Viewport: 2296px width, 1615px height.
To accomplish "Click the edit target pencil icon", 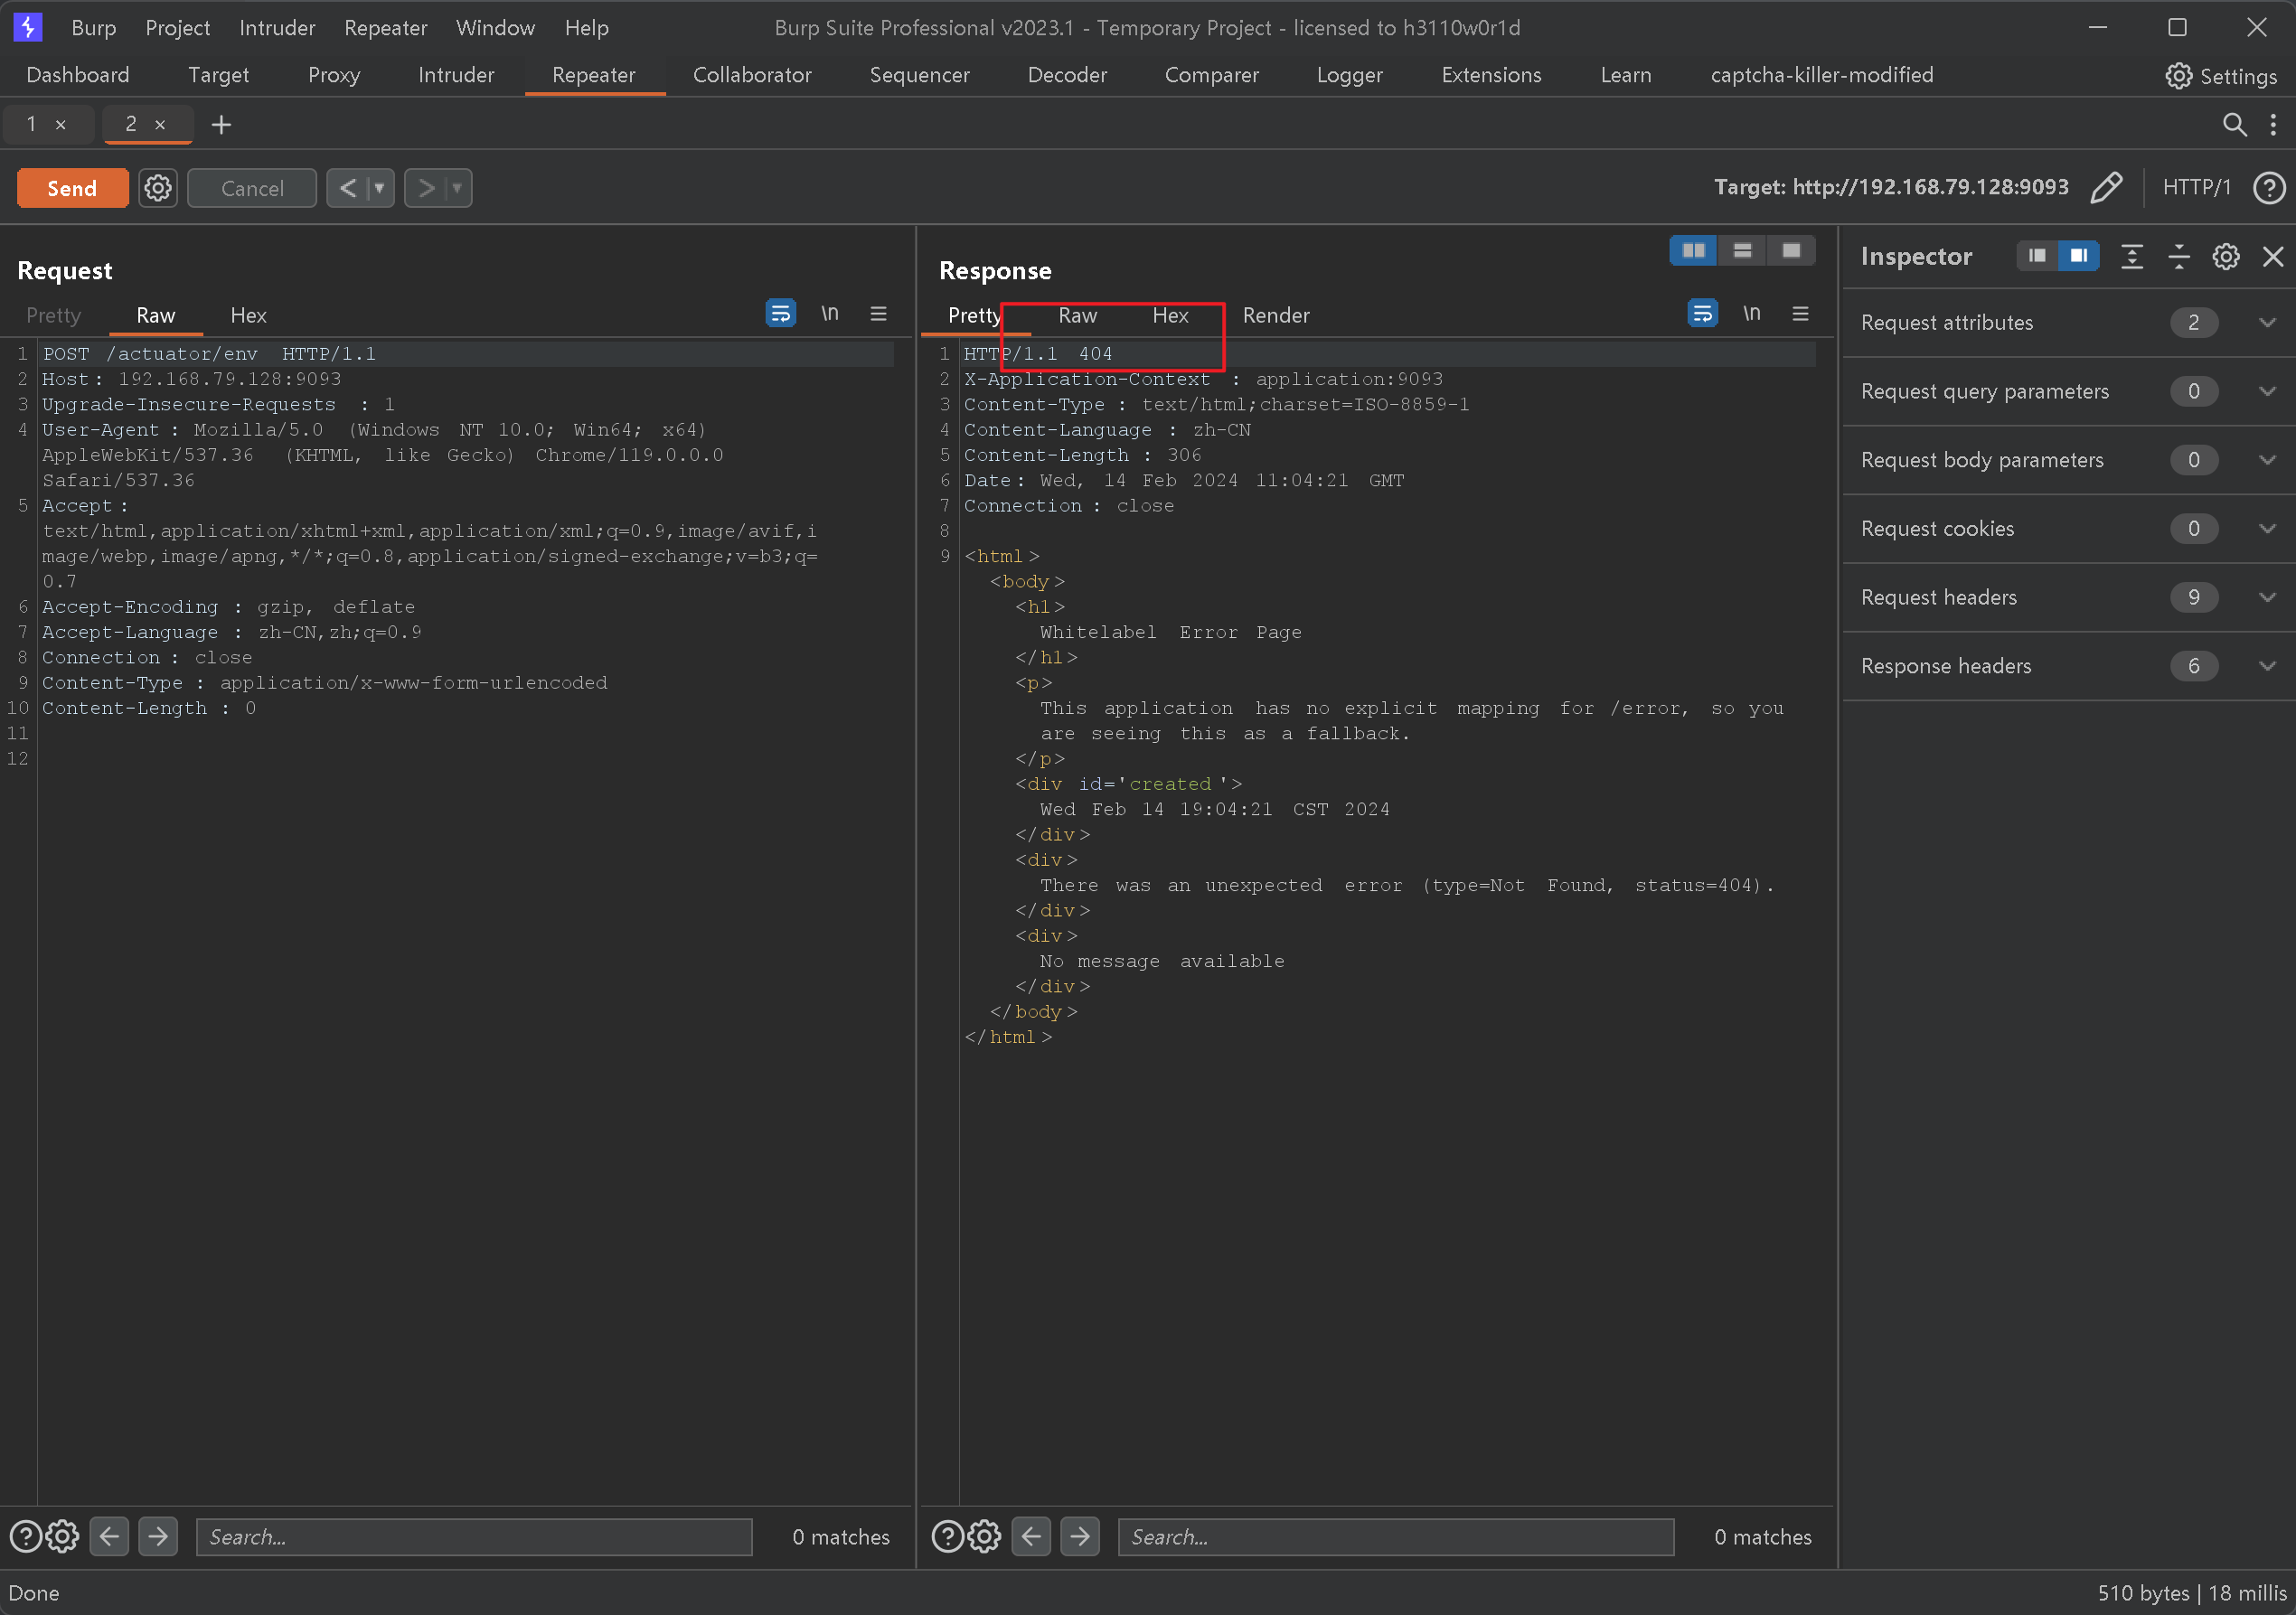I will 2106,187.
